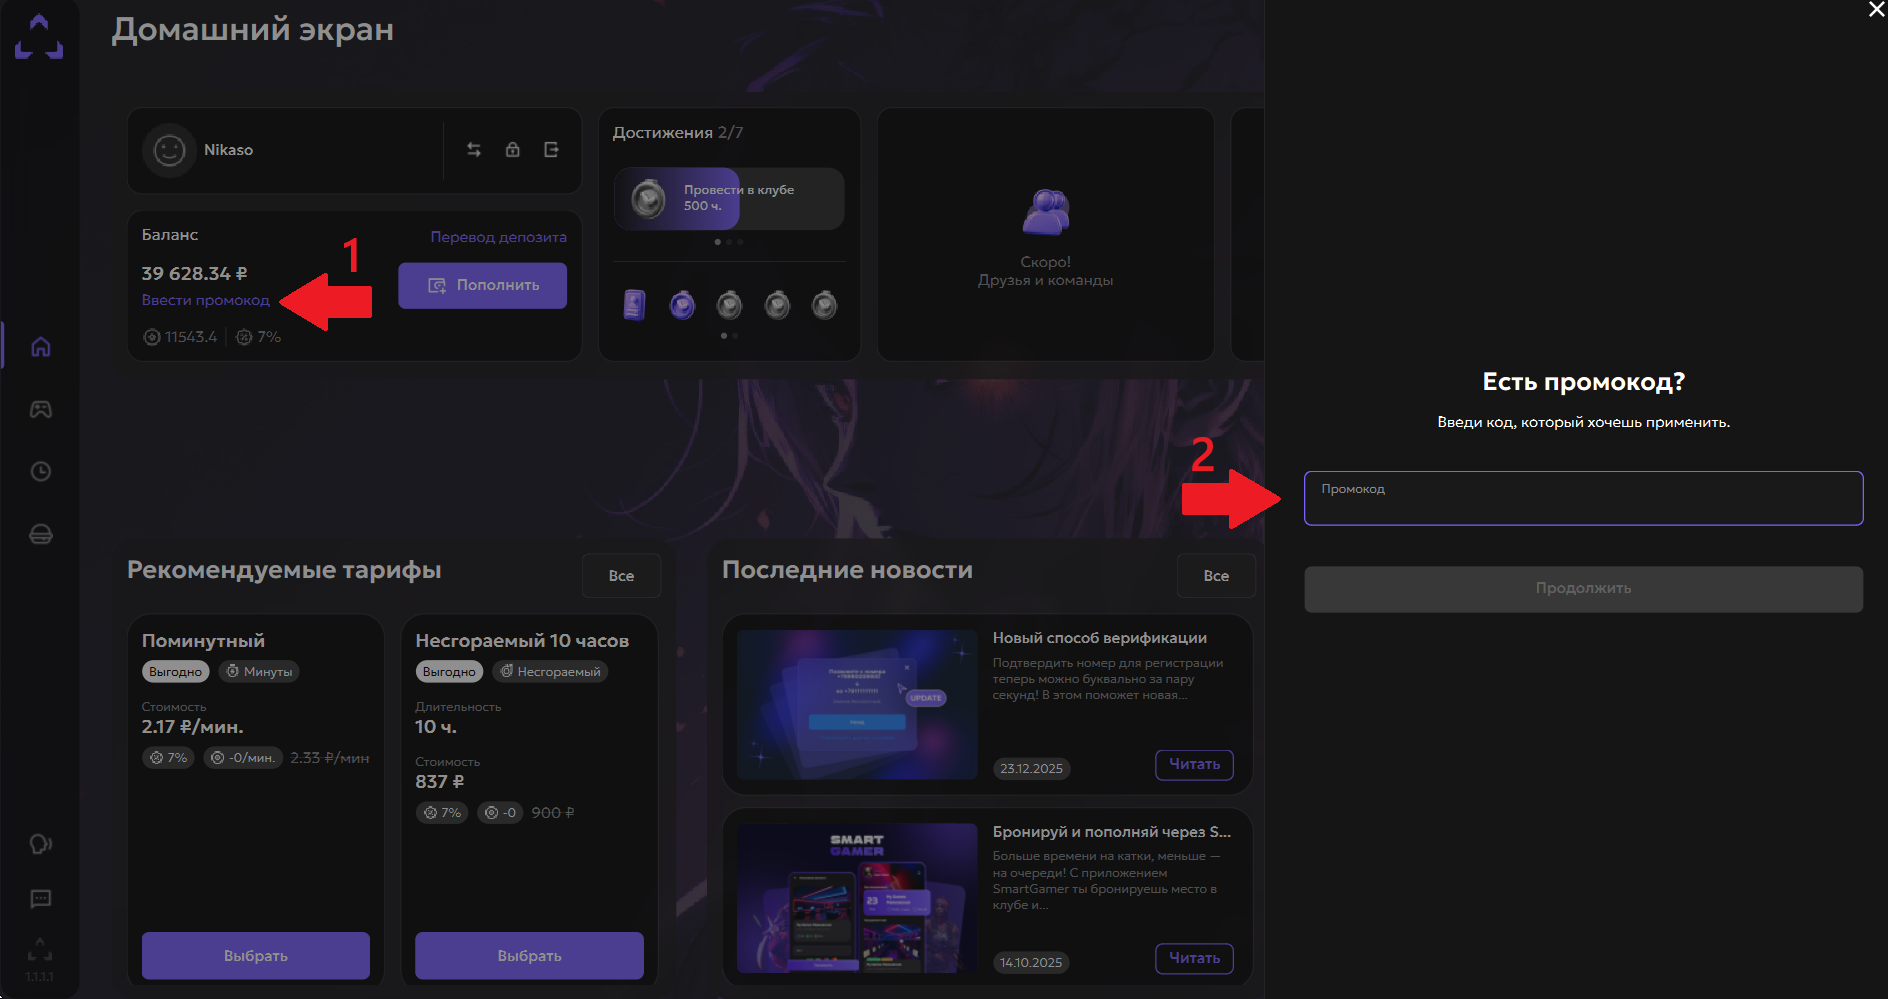This screenshot has height=999, width=1888.
Task: Click the balance amount 39 628.34 ₽
Action: tap(194, 273)
